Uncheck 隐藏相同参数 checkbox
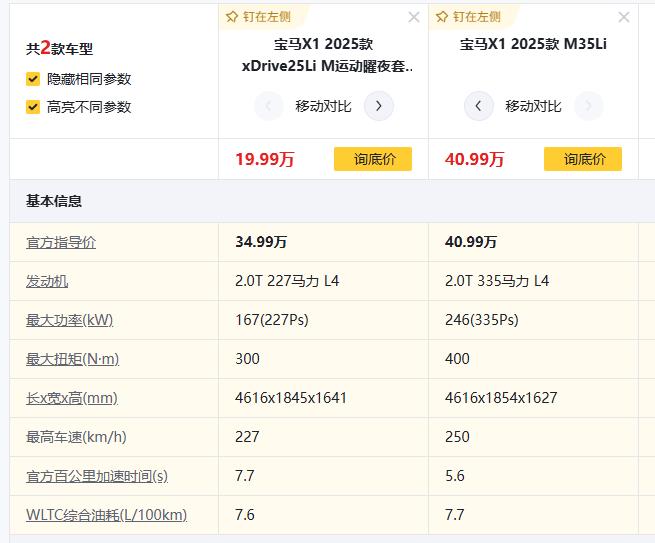The image size is (655, 543). [x=33, y=79]
